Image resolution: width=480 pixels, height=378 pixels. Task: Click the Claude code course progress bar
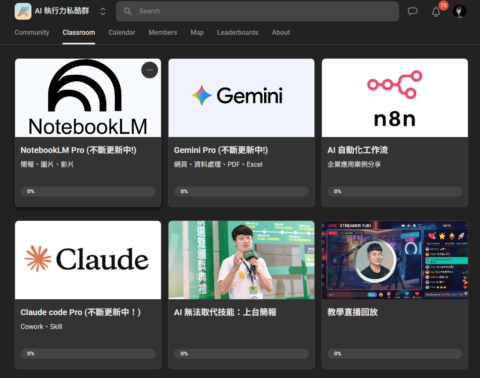(x=88, y=353)
